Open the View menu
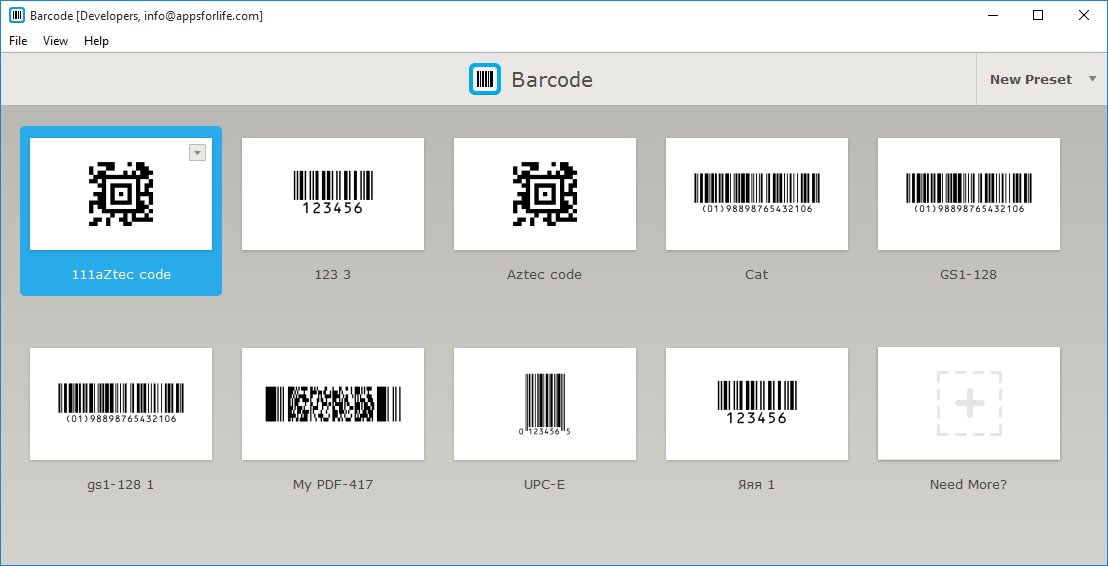 click(x=55, y=41)
